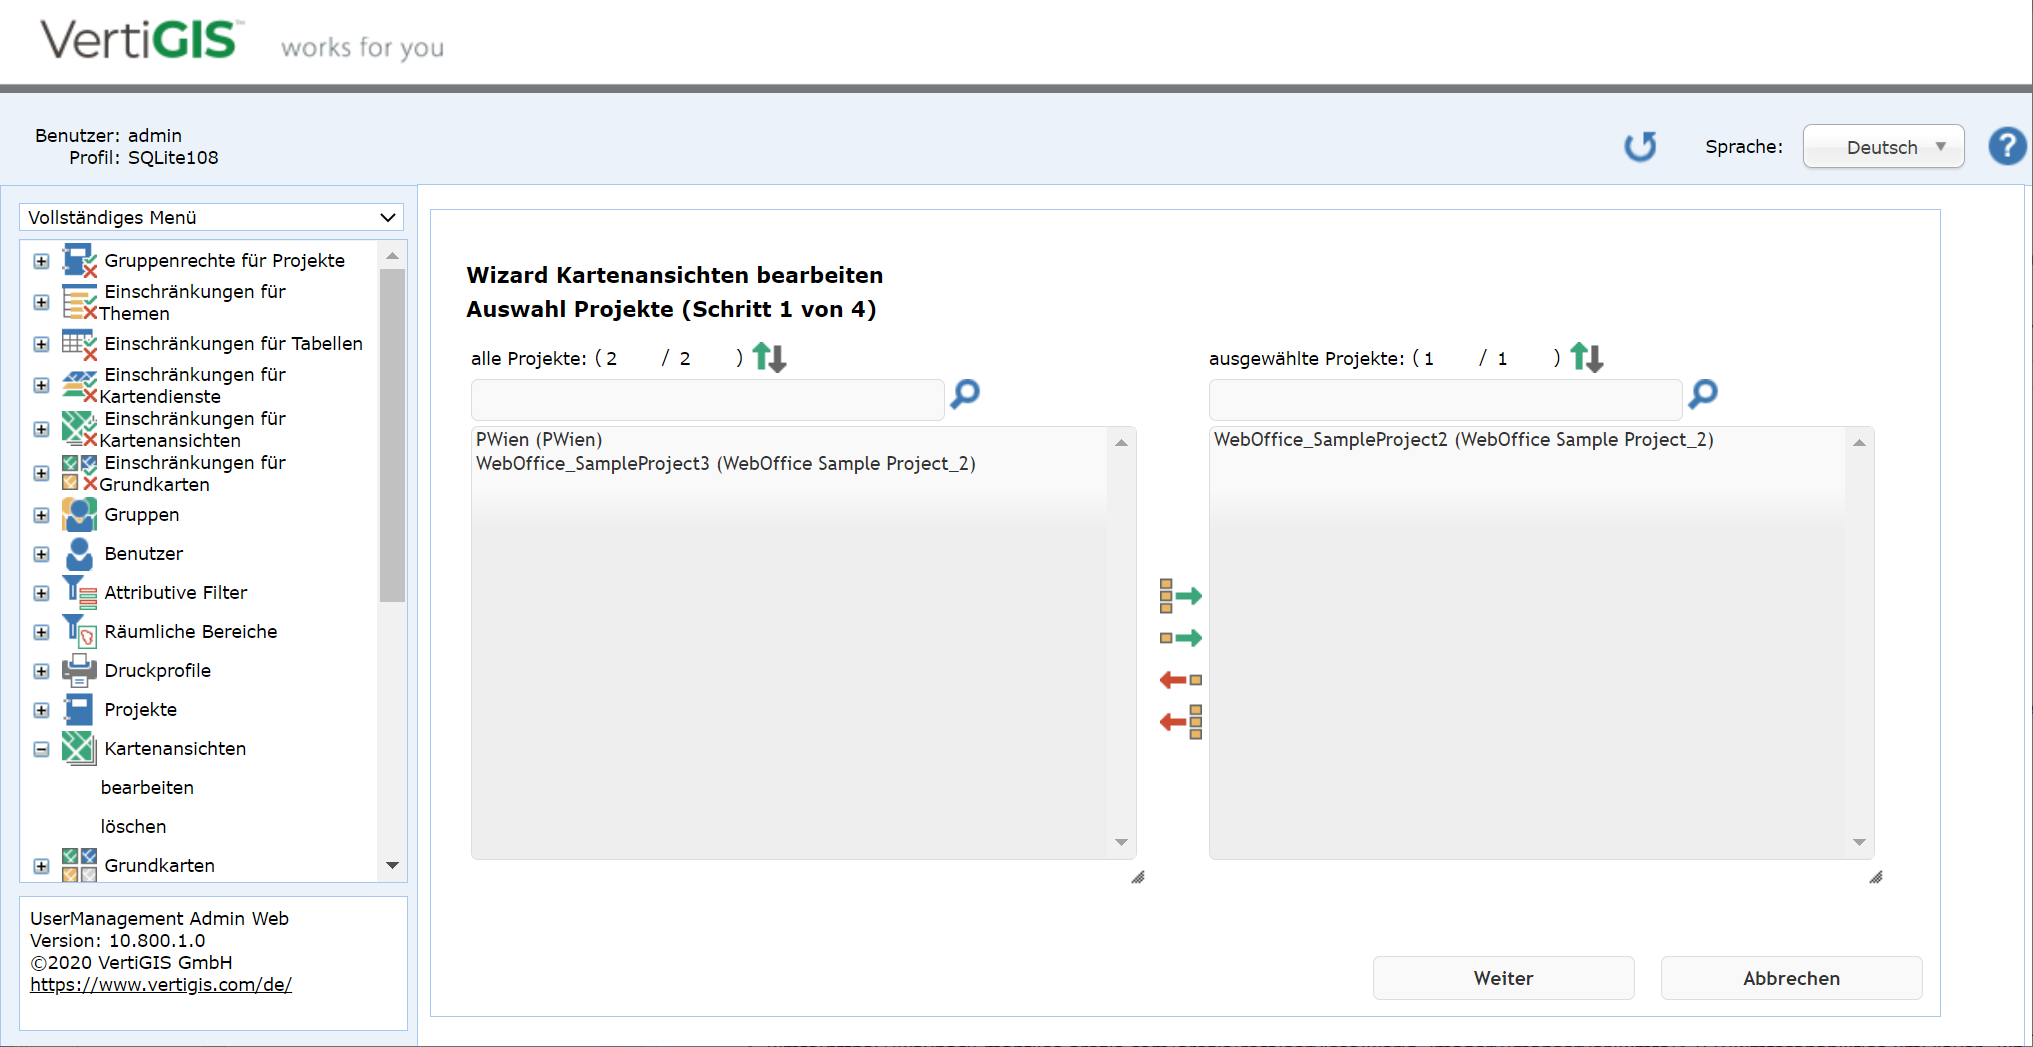Click the refresh arrow icon at top right

click(1640, 145)
